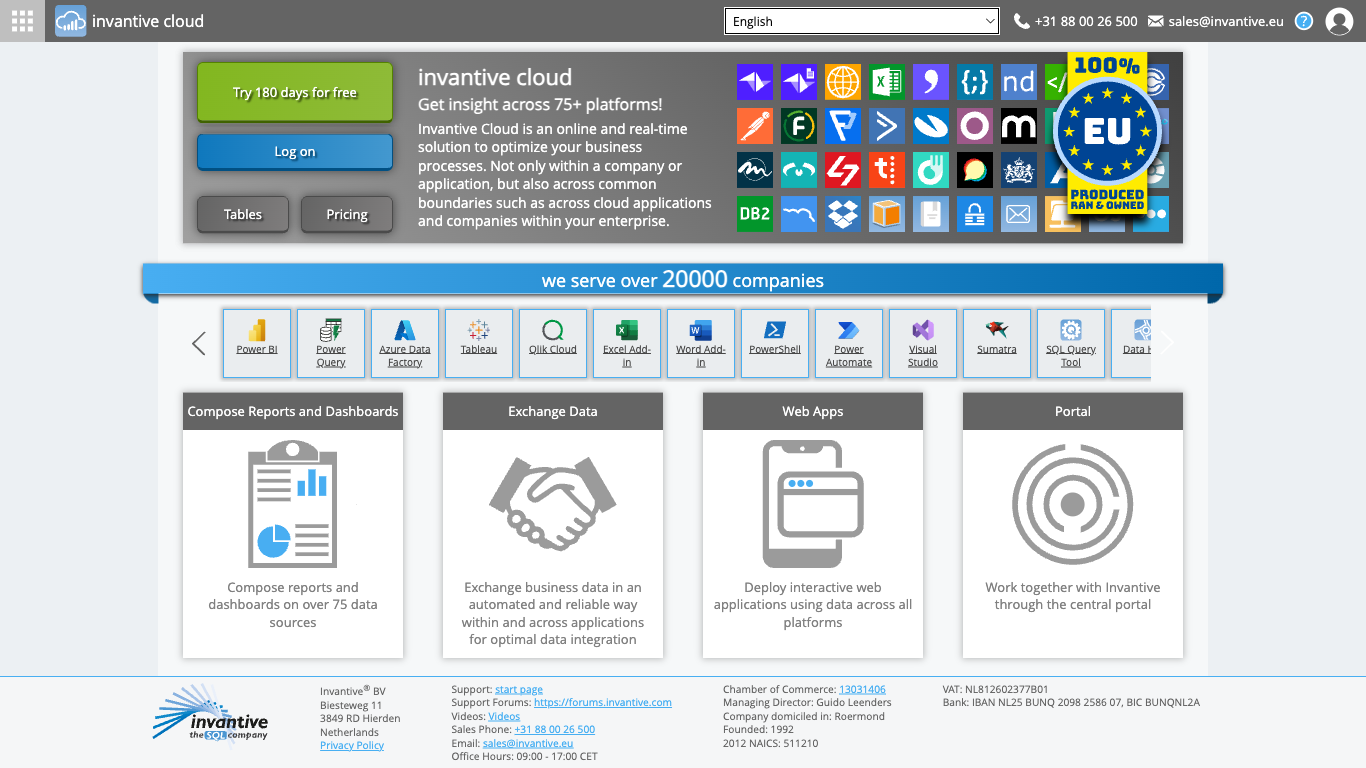Click the 100% EU produced badge
Image resolution: width=1366 pixels, height=768 pixels.
(1107, 132)
